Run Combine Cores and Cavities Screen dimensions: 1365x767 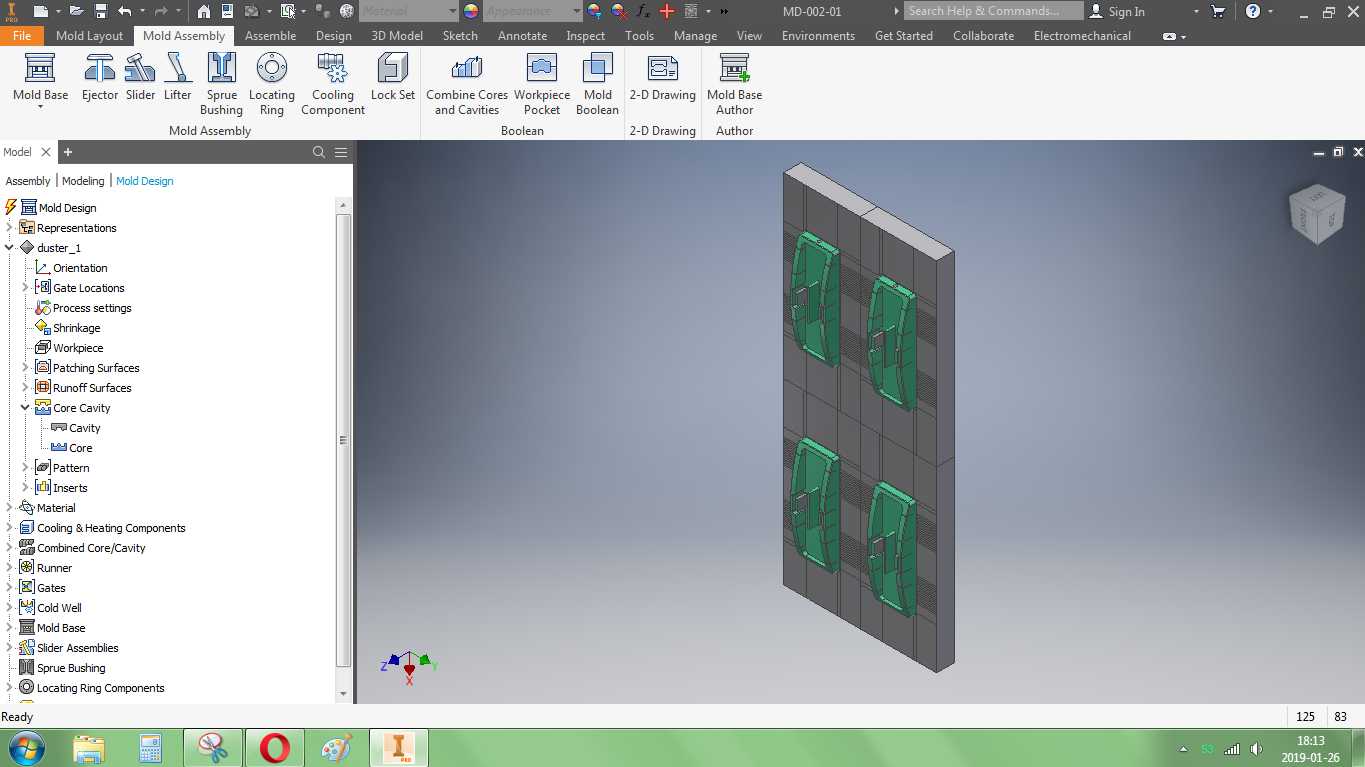click(x=467, y=84)
